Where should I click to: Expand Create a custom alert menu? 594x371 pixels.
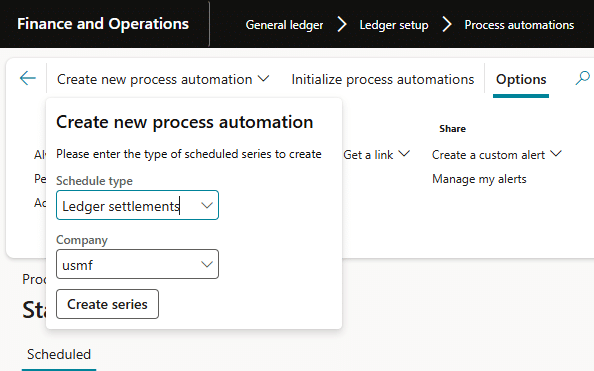[497, 155]
